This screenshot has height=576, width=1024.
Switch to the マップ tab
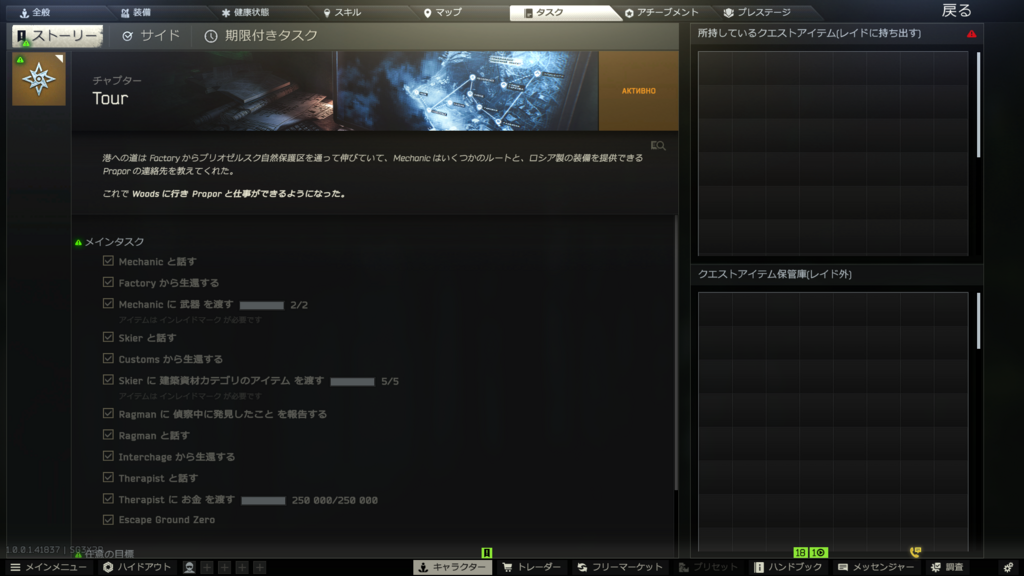coord(442,13)
